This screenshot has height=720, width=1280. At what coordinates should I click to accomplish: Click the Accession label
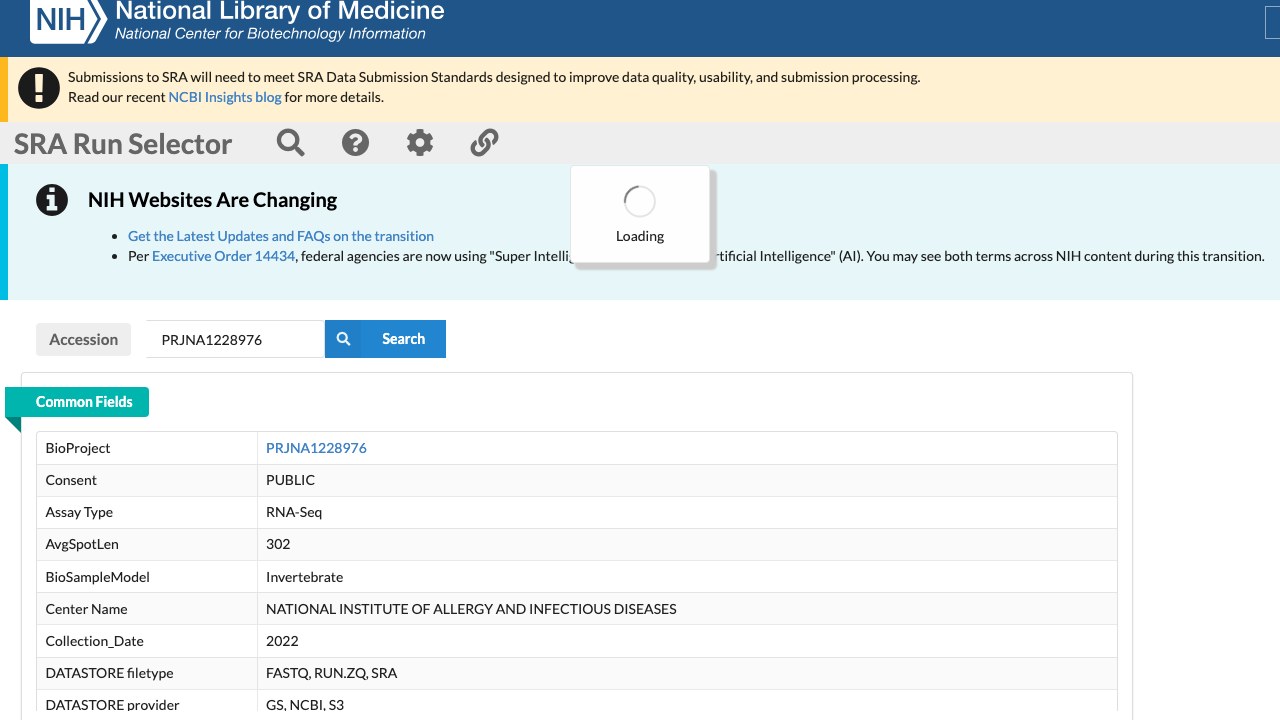[84, 339]
